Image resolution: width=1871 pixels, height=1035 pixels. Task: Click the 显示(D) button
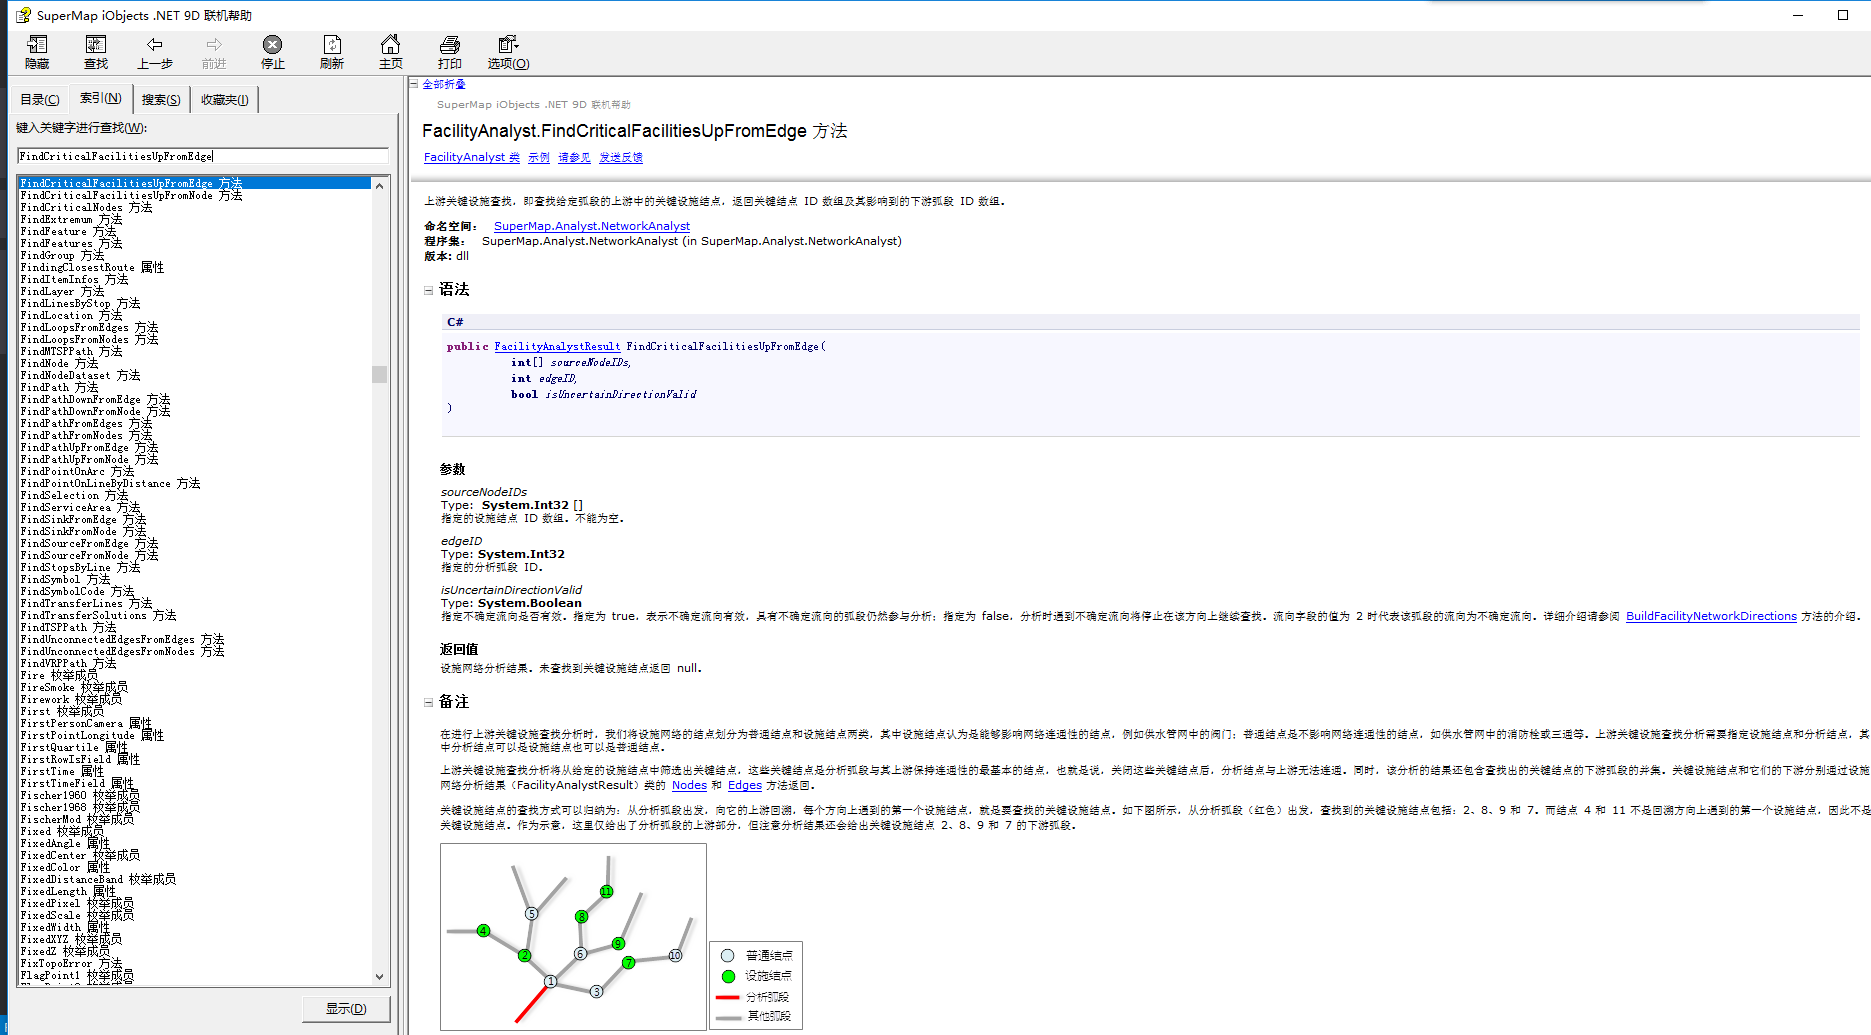(x=346, y=1008)
